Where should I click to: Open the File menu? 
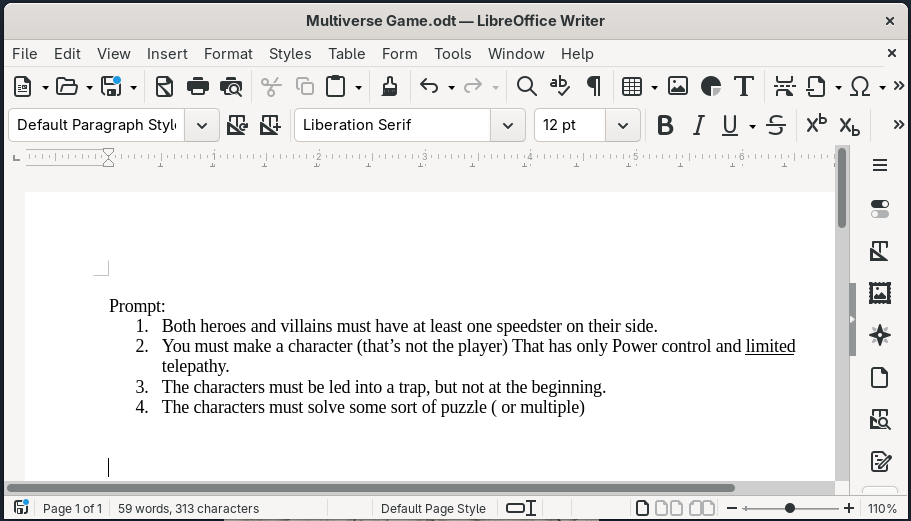coord(25,54)
